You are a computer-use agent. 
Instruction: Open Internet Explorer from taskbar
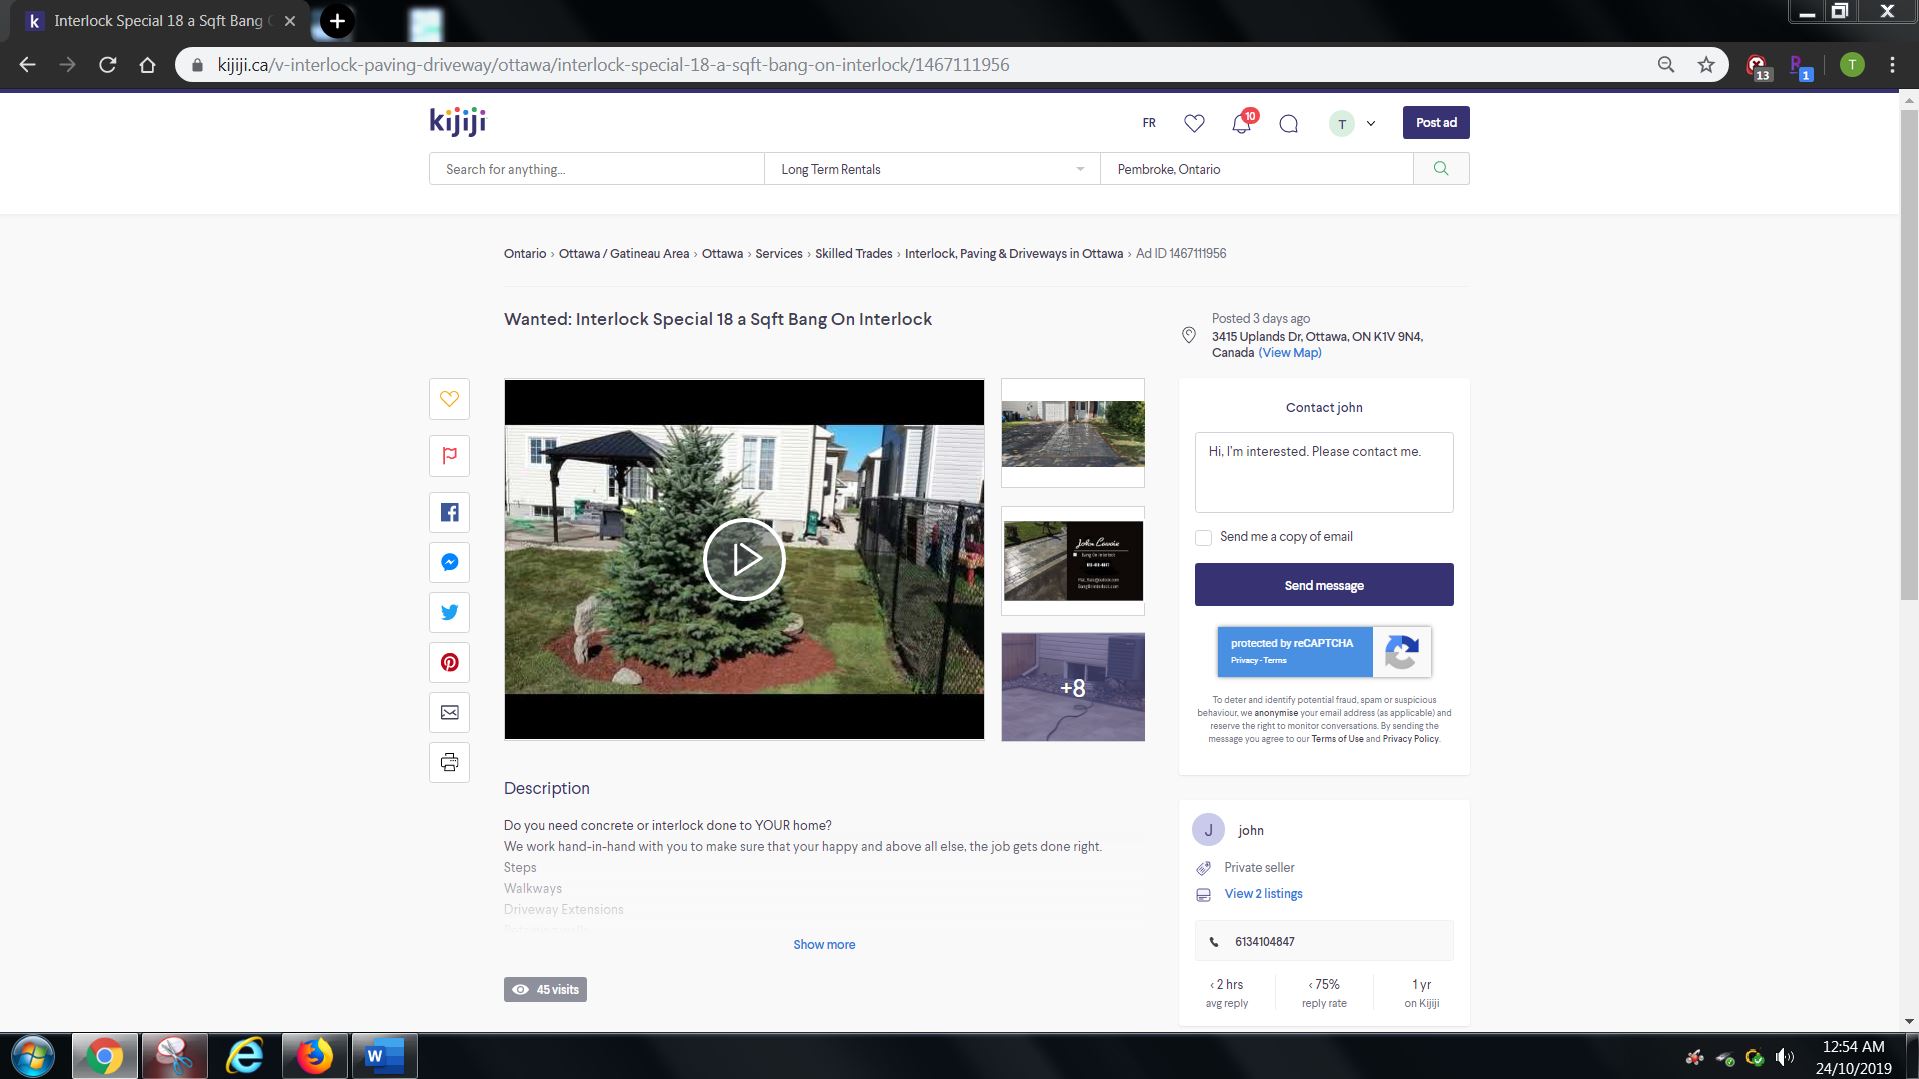[244, 1056]
